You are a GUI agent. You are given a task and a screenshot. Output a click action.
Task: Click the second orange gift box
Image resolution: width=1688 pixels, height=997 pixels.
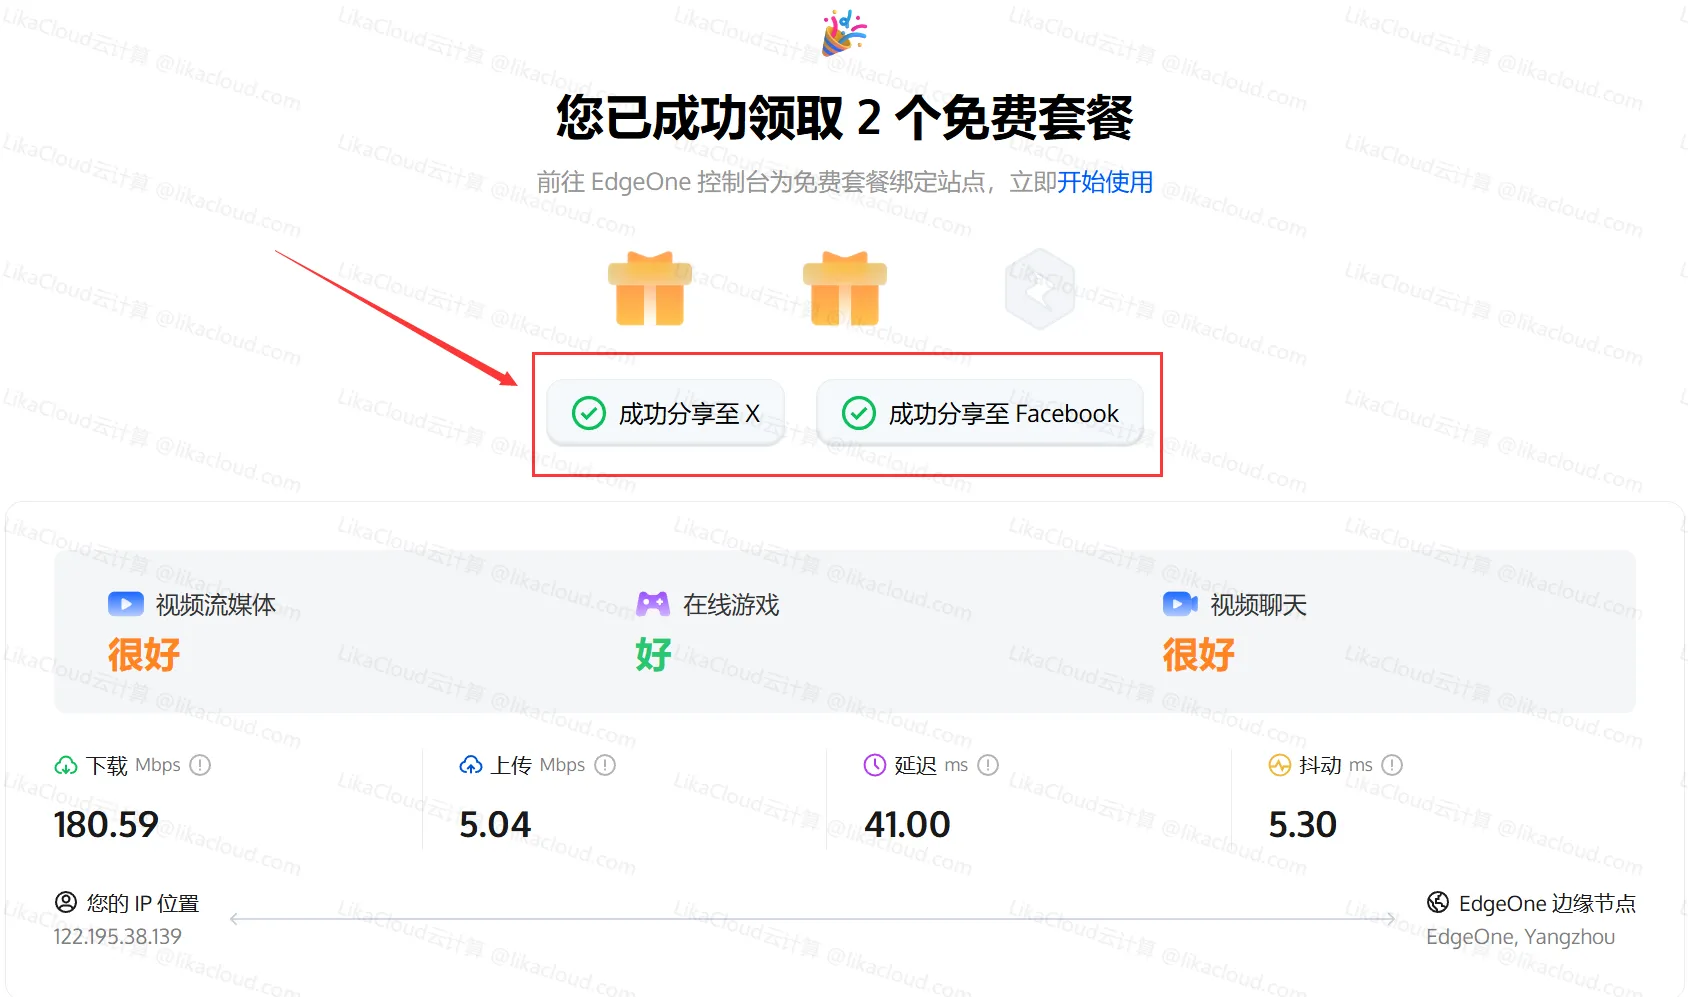click(845, 289)
